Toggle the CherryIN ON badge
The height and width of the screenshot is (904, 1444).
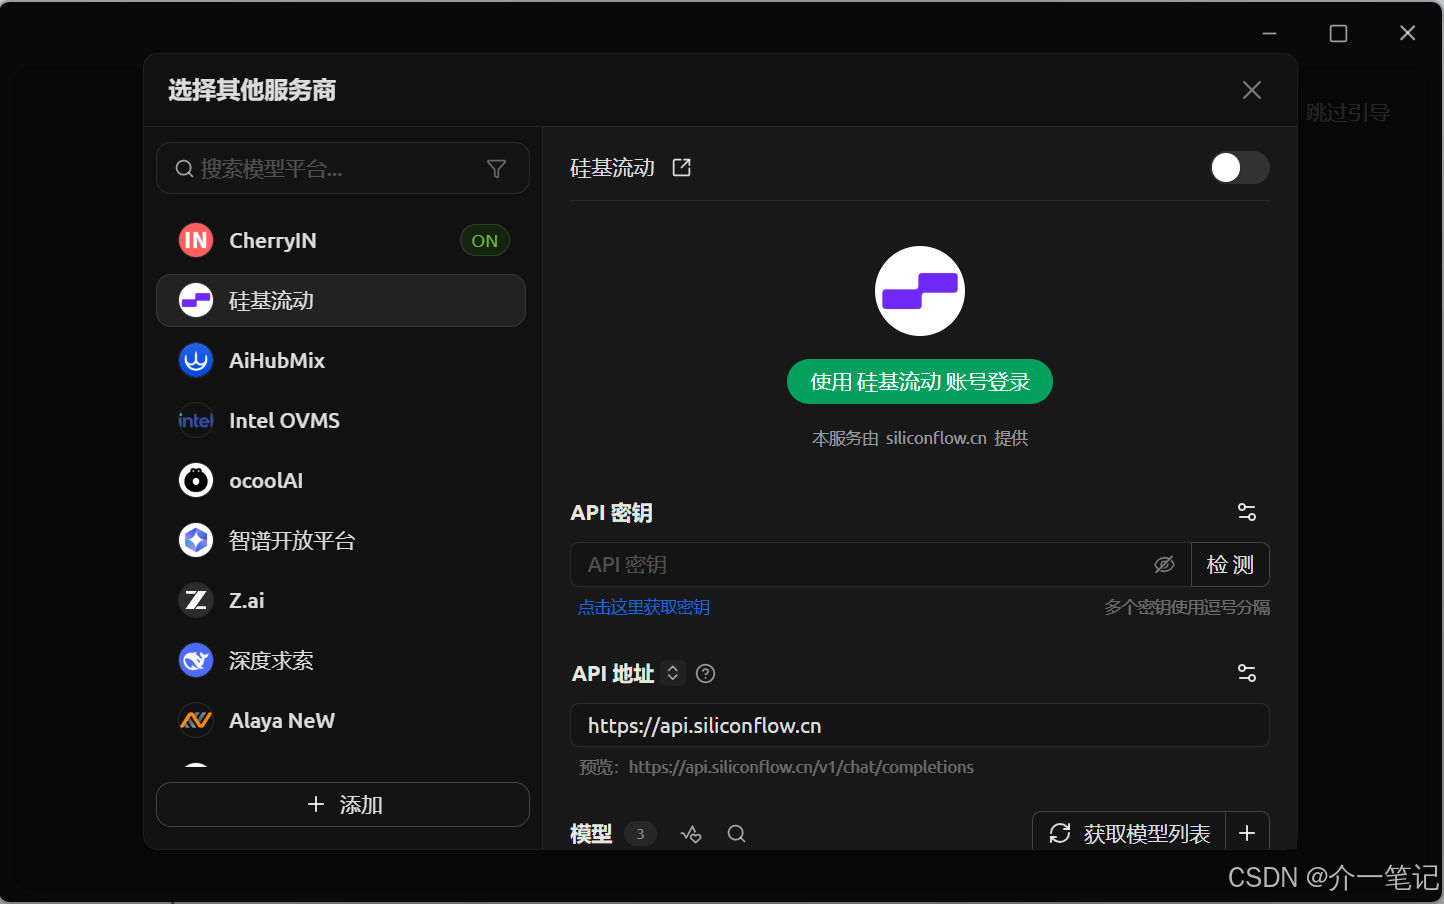[x=485, y=240]
